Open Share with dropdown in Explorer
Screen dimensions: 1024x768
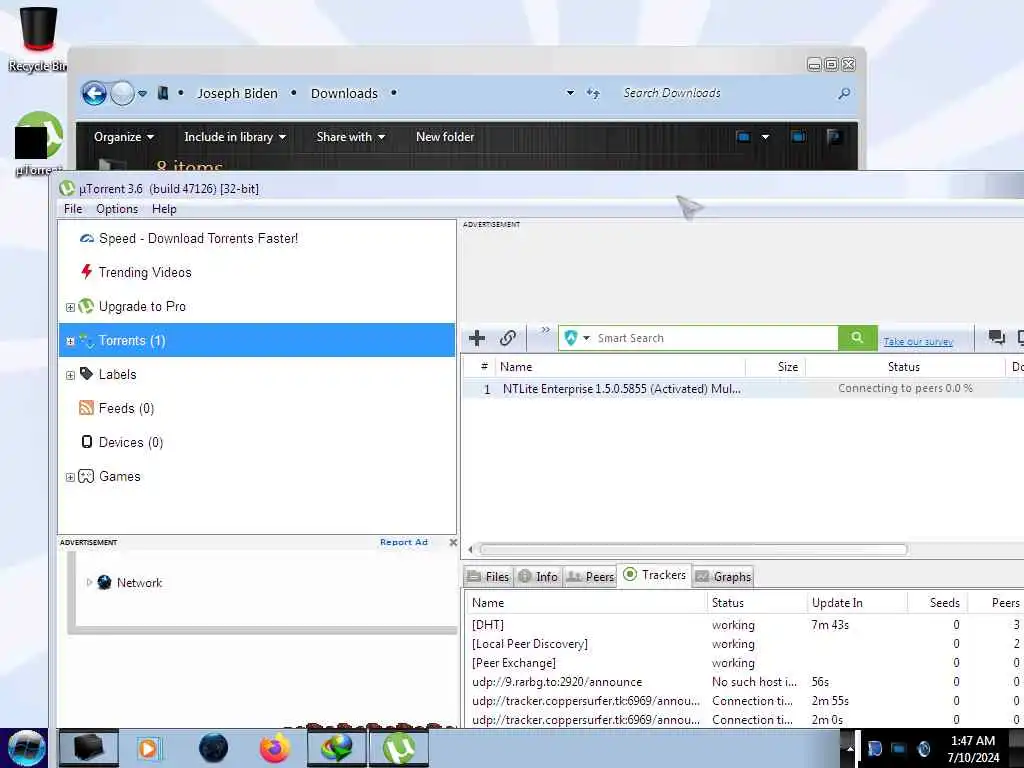click(x=351, y=136)
